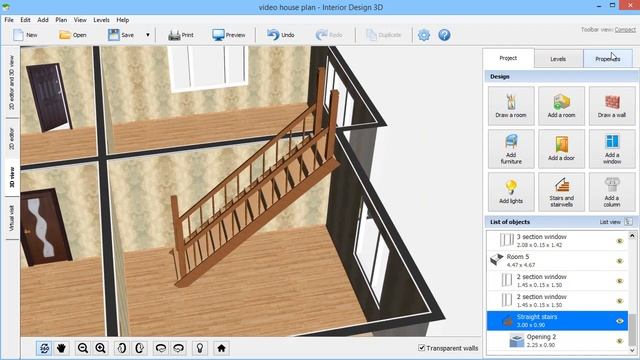Switch to the Properties tab
Image resolution: width=640 pixels, height=360 pixels.
tap(608, 59)
